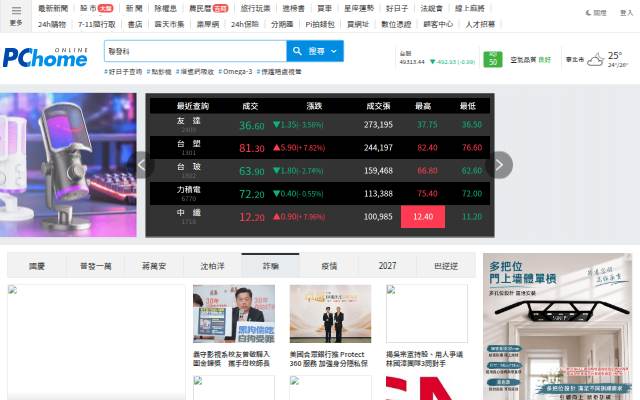Toggle night mode with the moon icon
Screen dimensions: 640x400
point(588,13)
